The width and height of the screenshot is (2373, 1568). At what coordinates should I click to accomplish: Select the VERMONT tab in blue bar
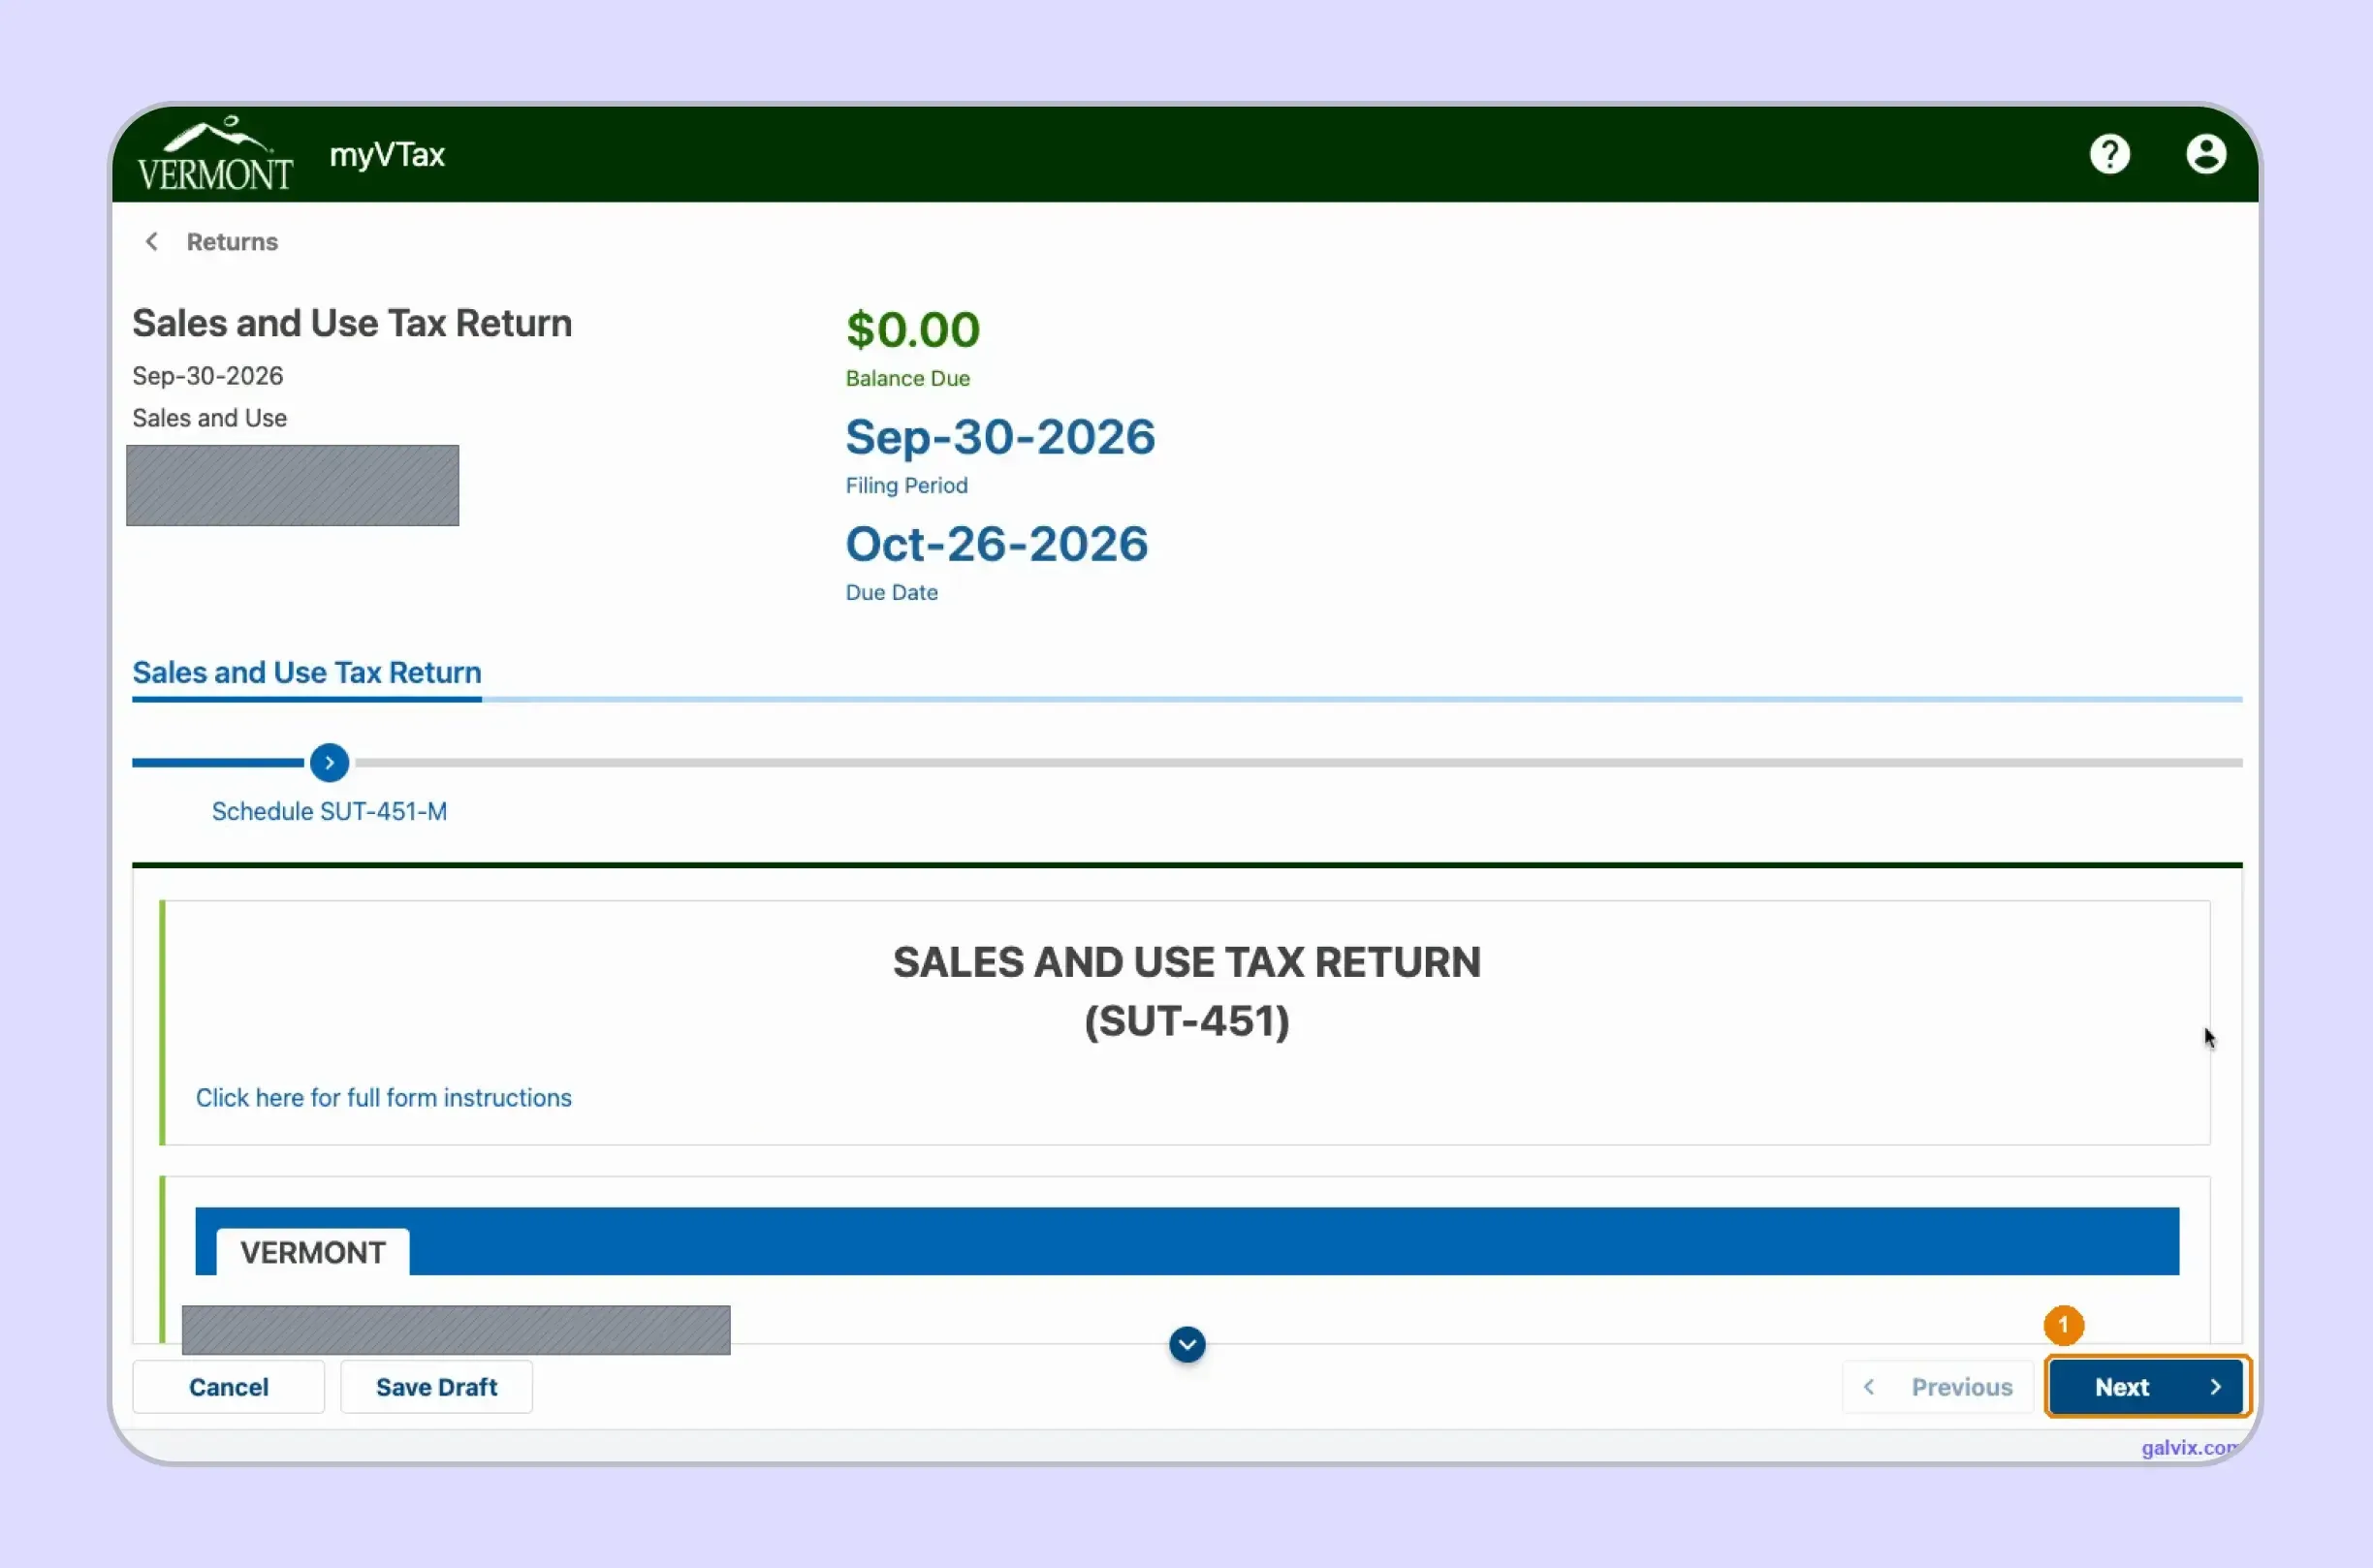(312, 1252)
